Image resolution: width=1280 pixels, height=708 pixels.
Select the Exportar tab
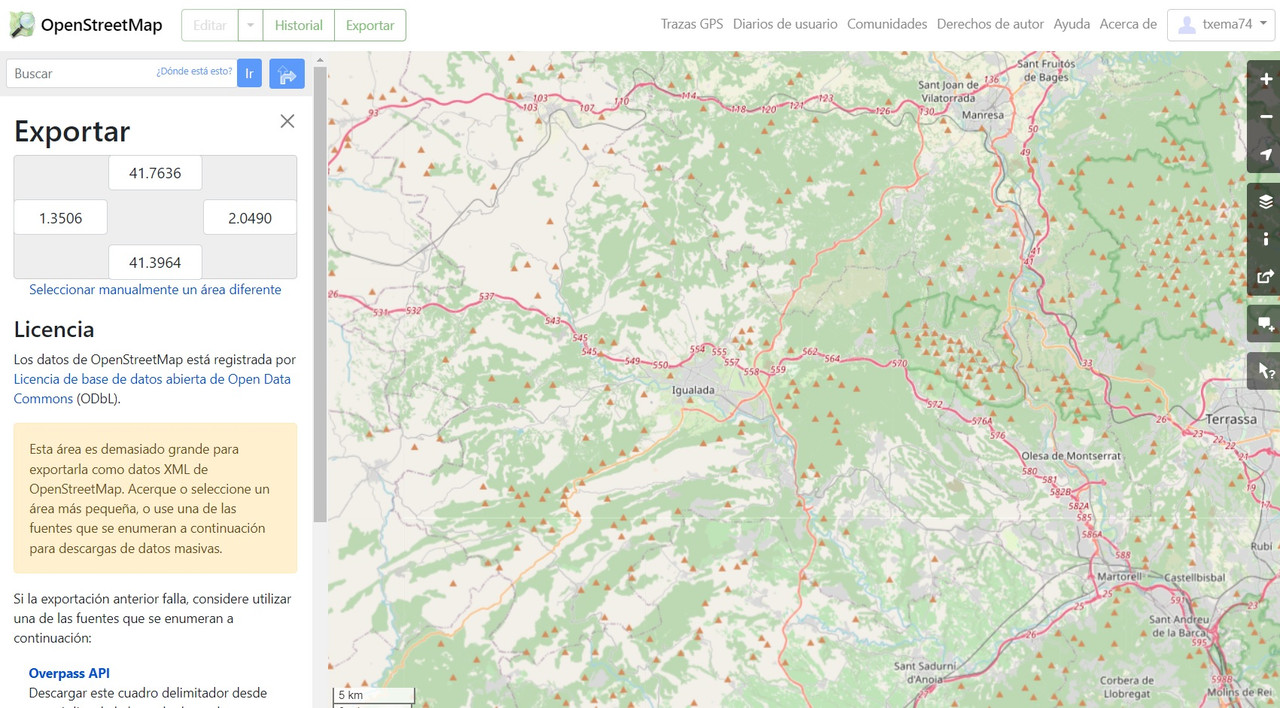[370, 25]
